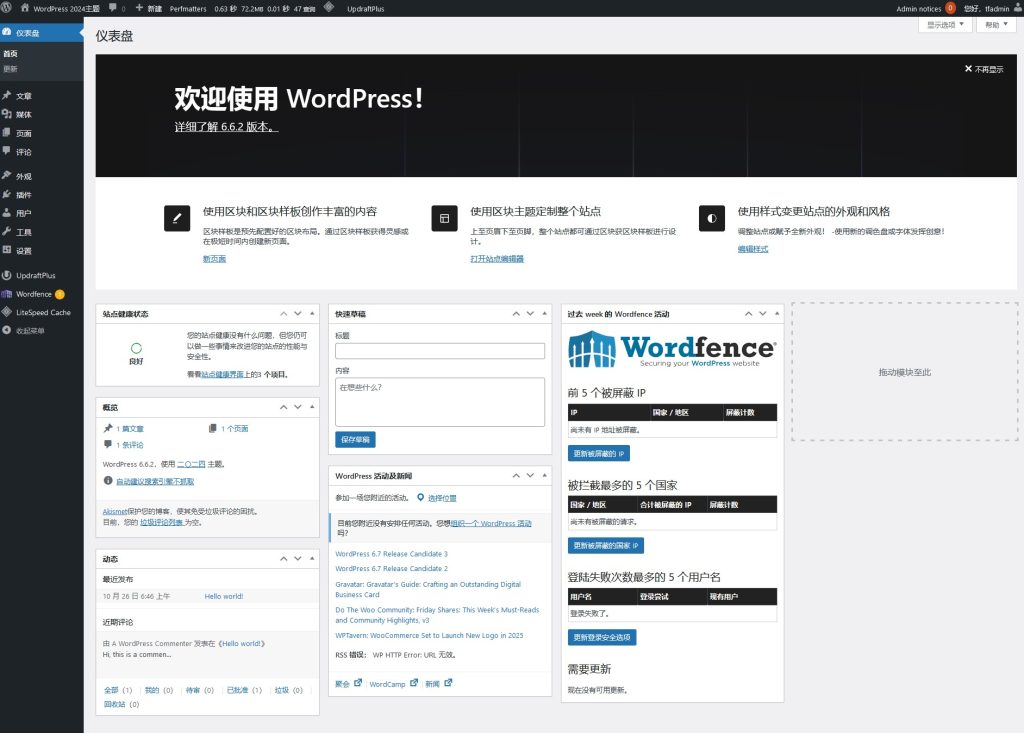
Task: Open the 显示选项 dropdown
Action: [943, 24]
